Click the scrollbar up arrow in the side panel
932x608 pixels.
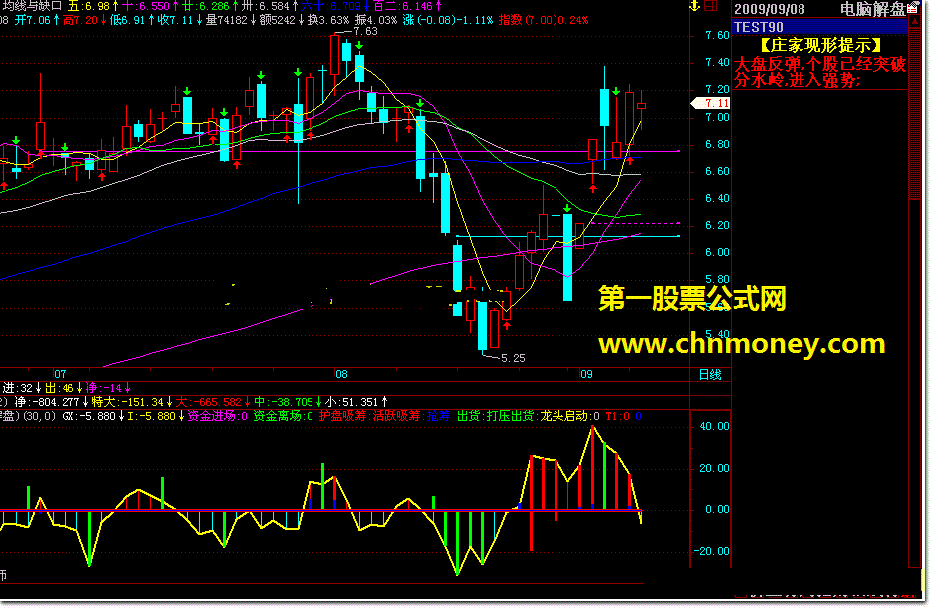pyautogui.click(x=914, y=22)
